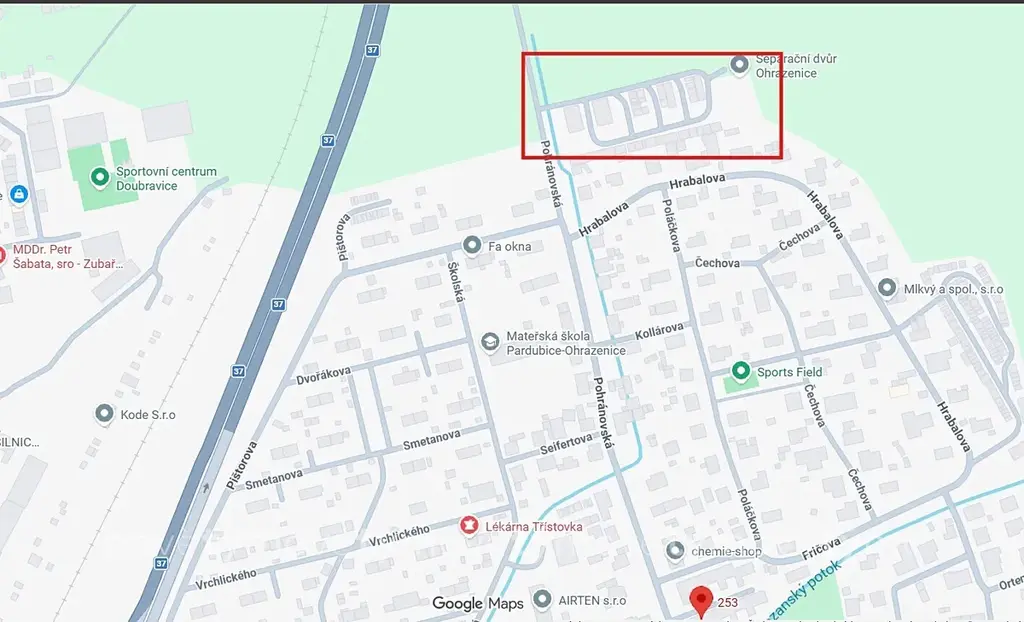Image resolution: width=1024 pixels, height=622 pixels.
Task: Click the red 253 location pin
Action: tap(701, 602)
